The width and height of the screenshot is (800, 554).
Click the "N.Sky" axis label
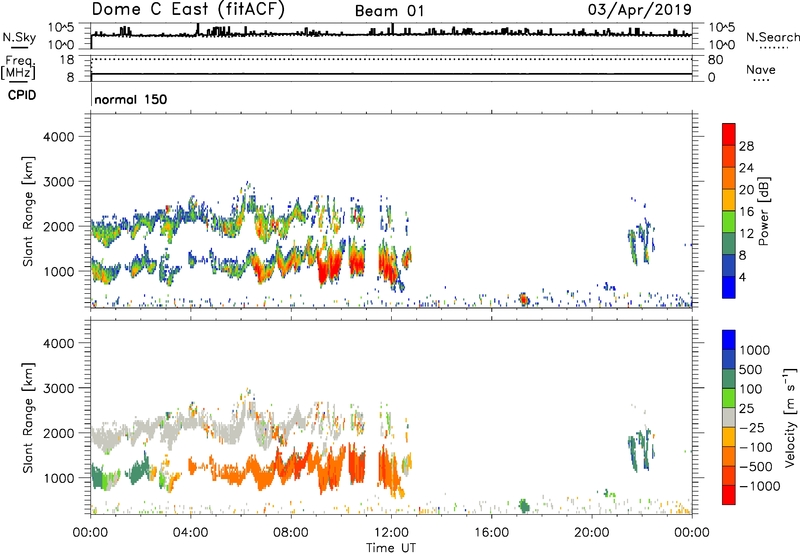[19, 37]
